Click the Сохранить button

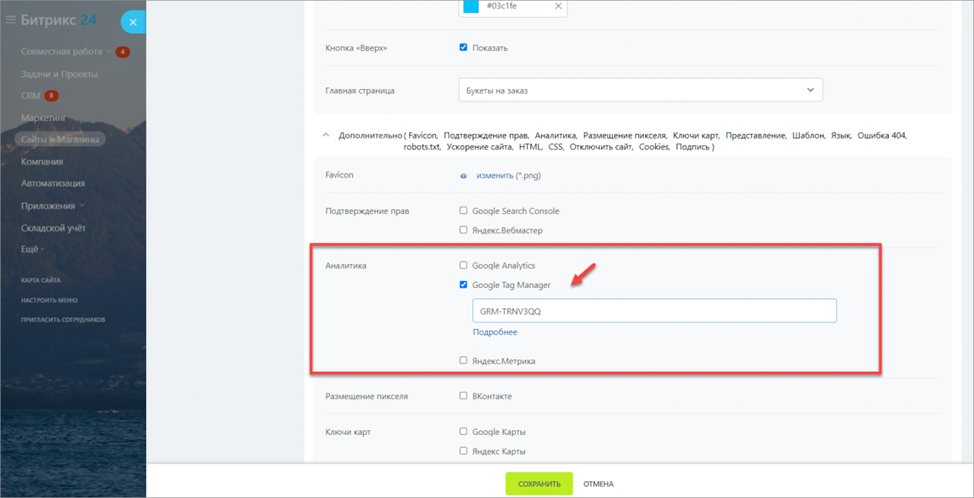539,484
